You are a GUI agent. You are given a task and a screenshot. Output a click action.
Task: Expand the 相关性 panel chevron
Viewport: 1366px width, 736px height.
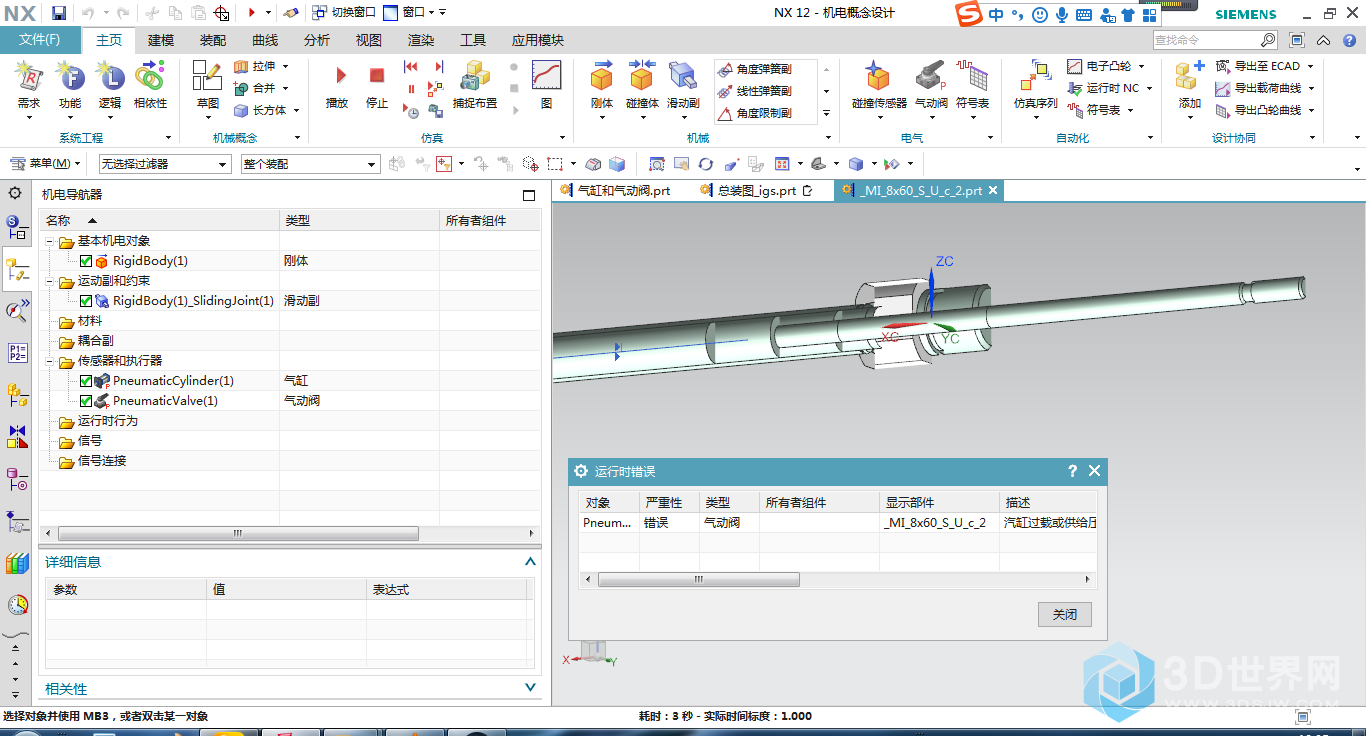point(530,688)
